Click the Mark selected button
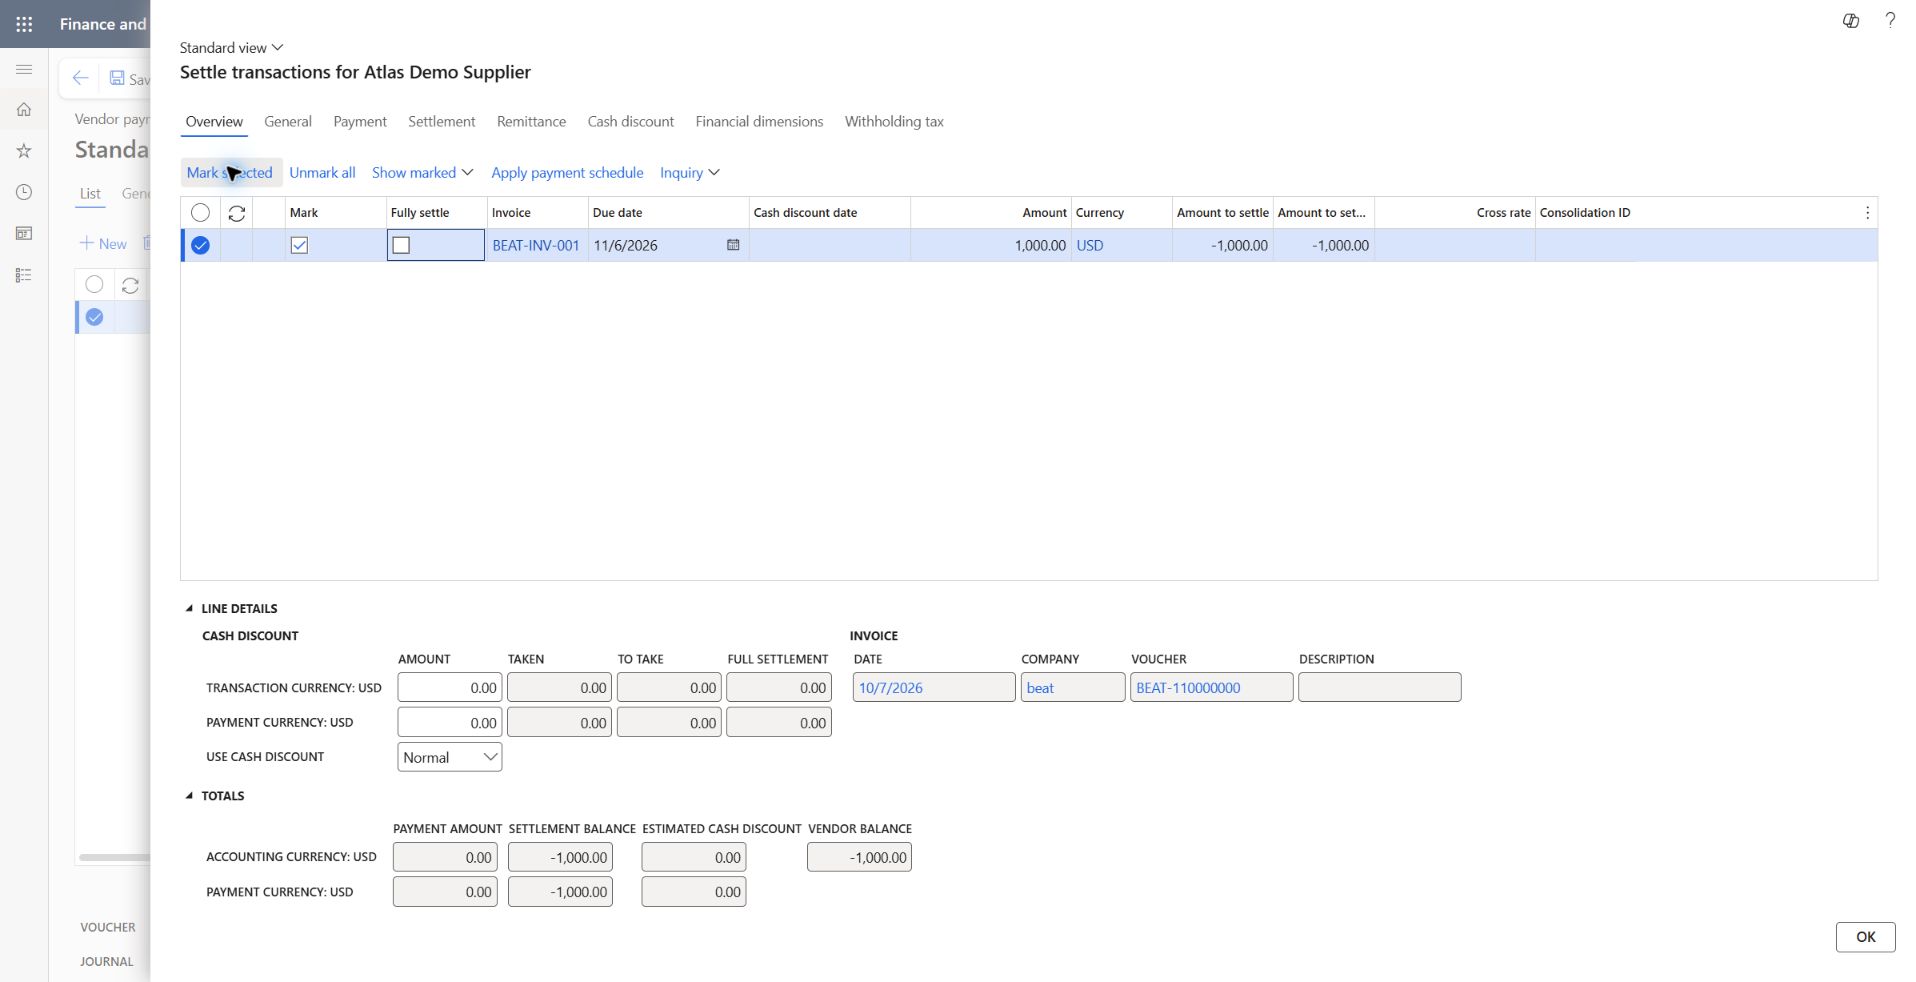1916x982 pixels. [230, 172]
